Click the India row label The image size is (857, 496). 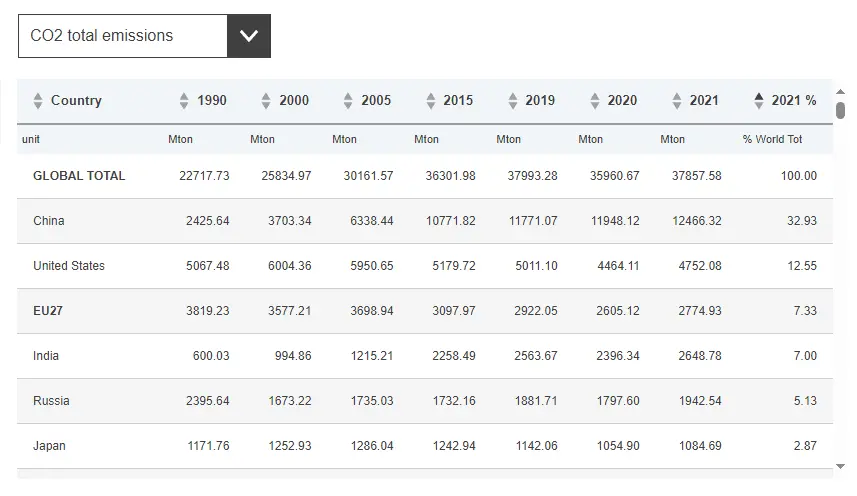click(46, 356)
